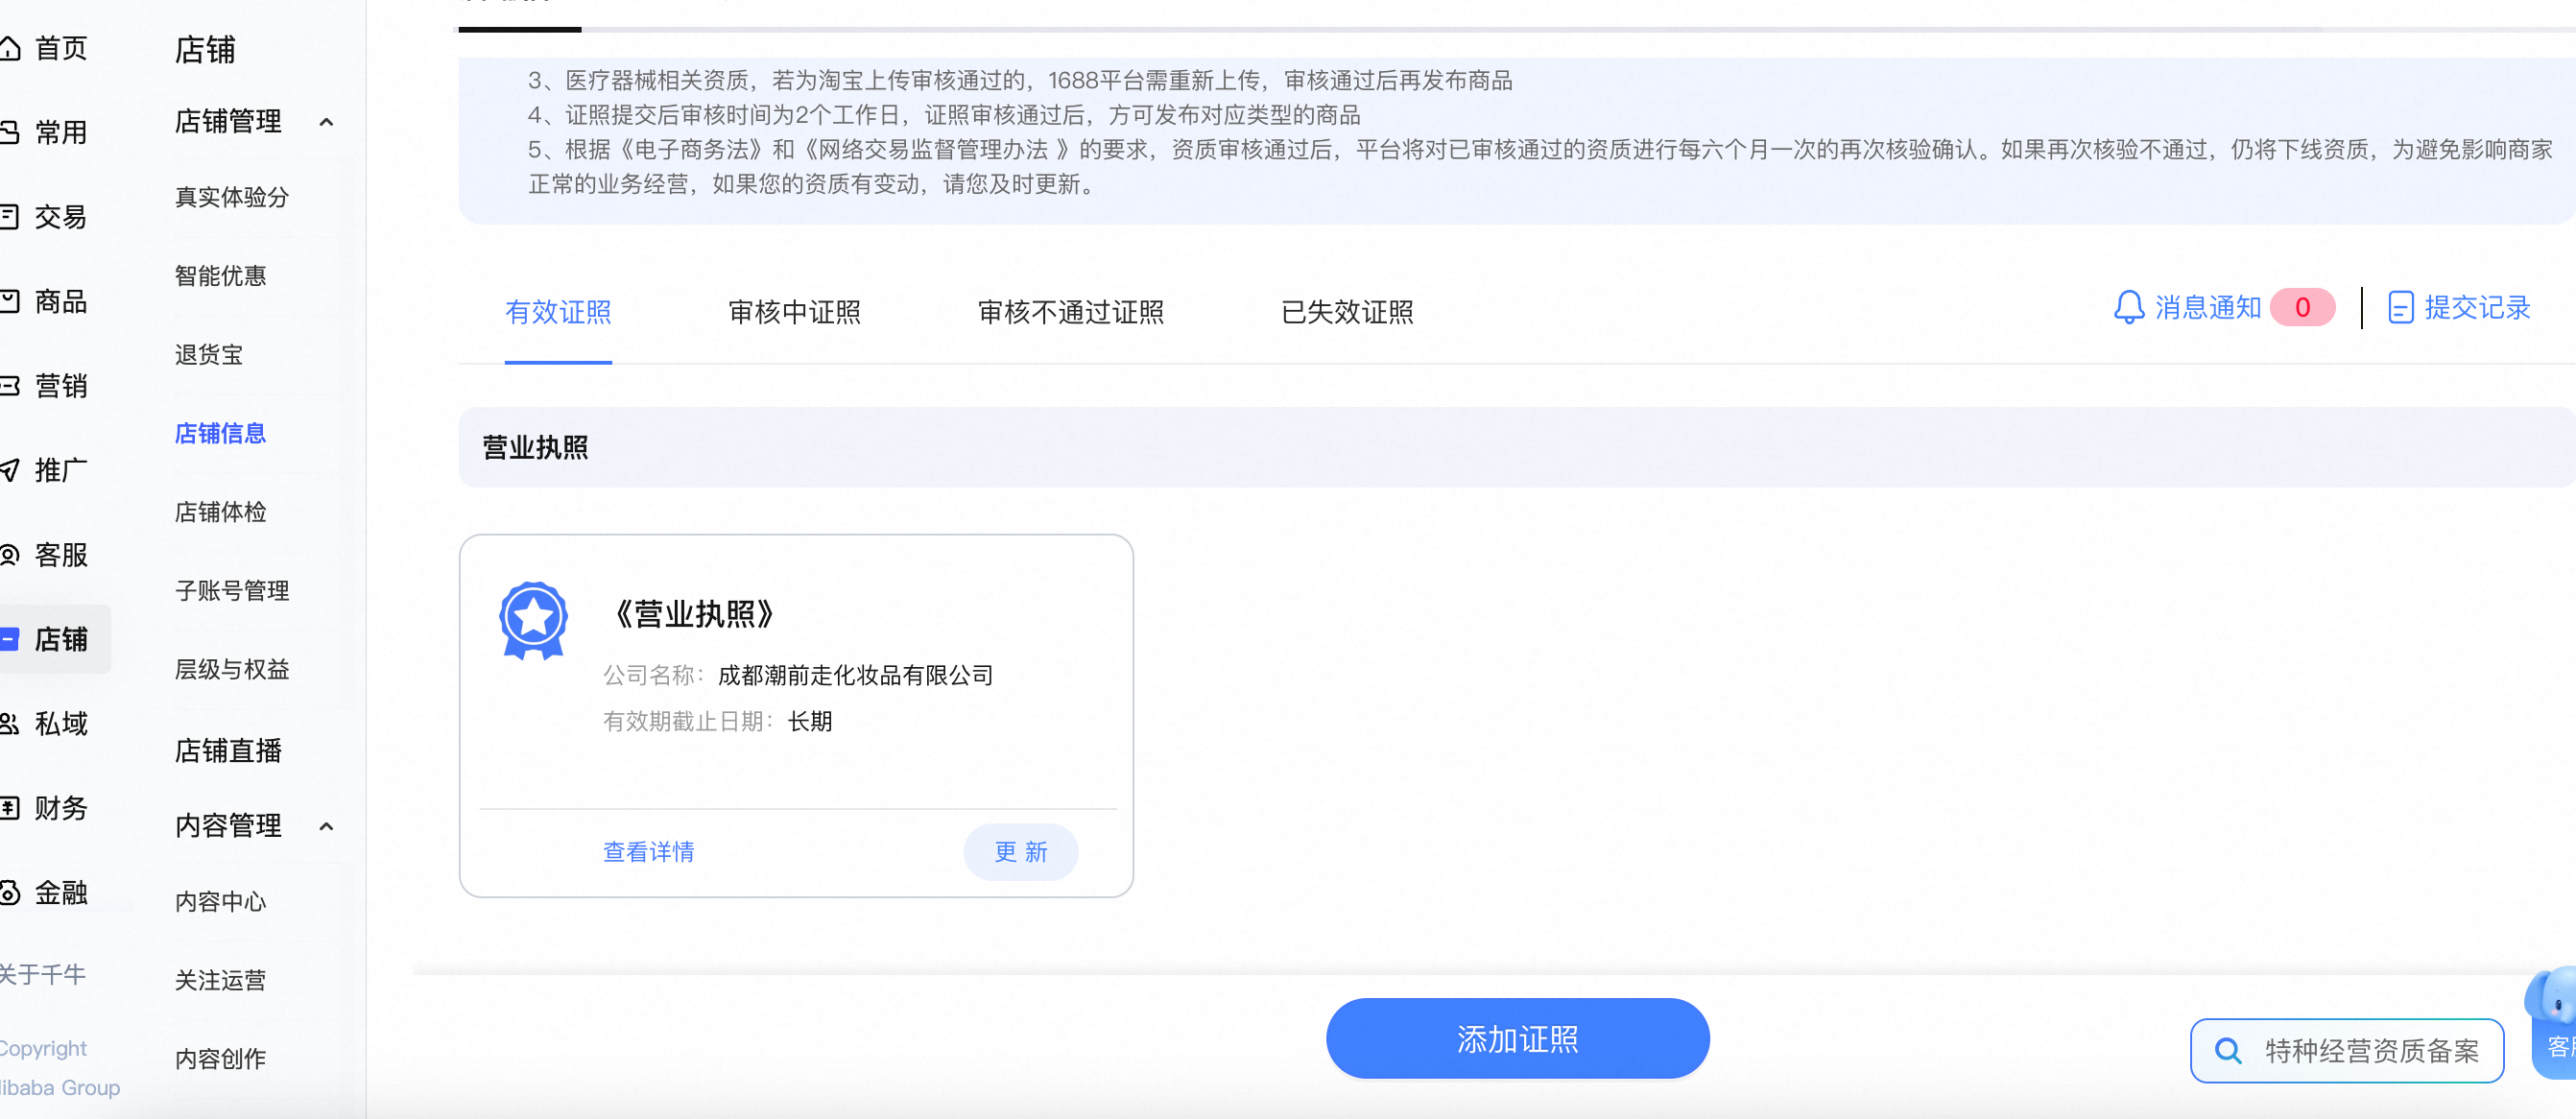Click the 《营业执照》 card title
Screen dimensions: 2576x1119
click(x=694, y=614)
